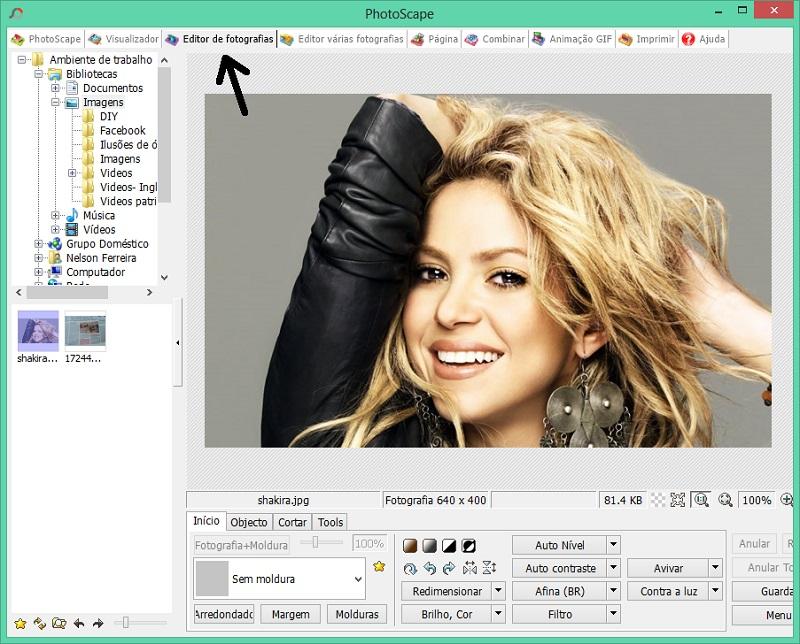Expand the Documentos tree node
The height and width of the screenshot is (644, 800).
click(x=56, y=88)
